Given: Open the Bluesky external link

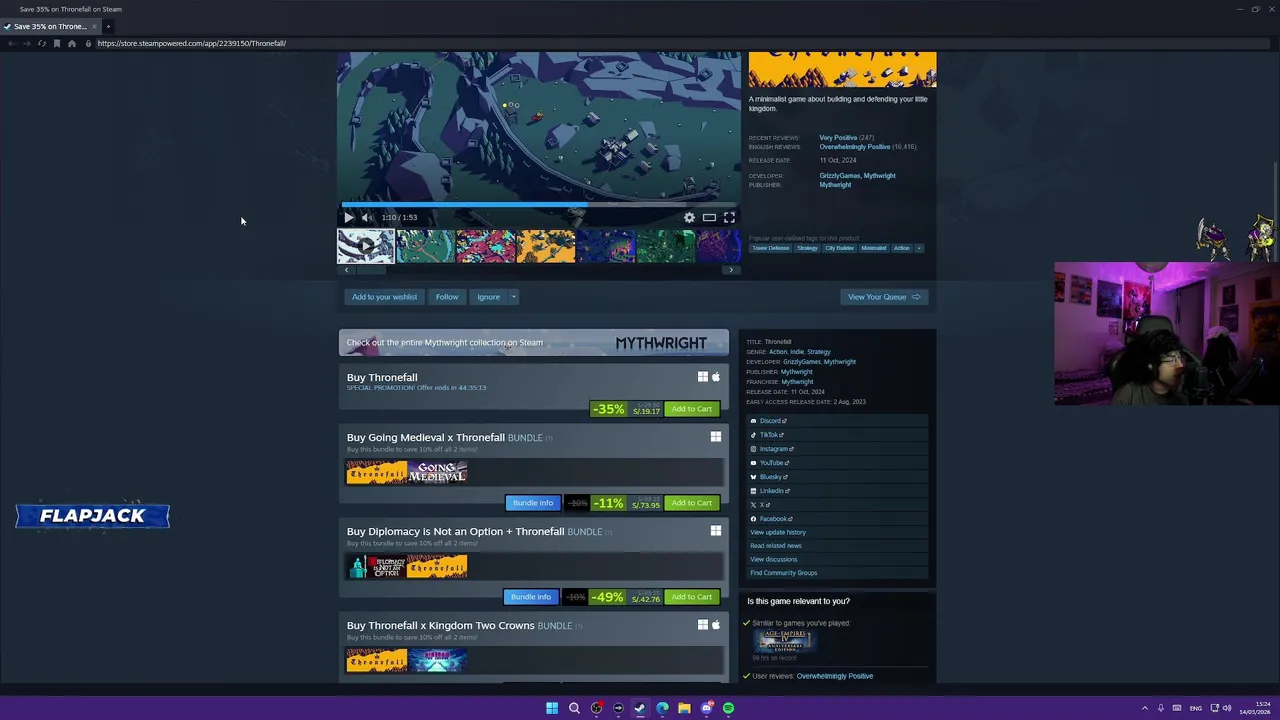Looking at the screenshot, I should (769, 477).
